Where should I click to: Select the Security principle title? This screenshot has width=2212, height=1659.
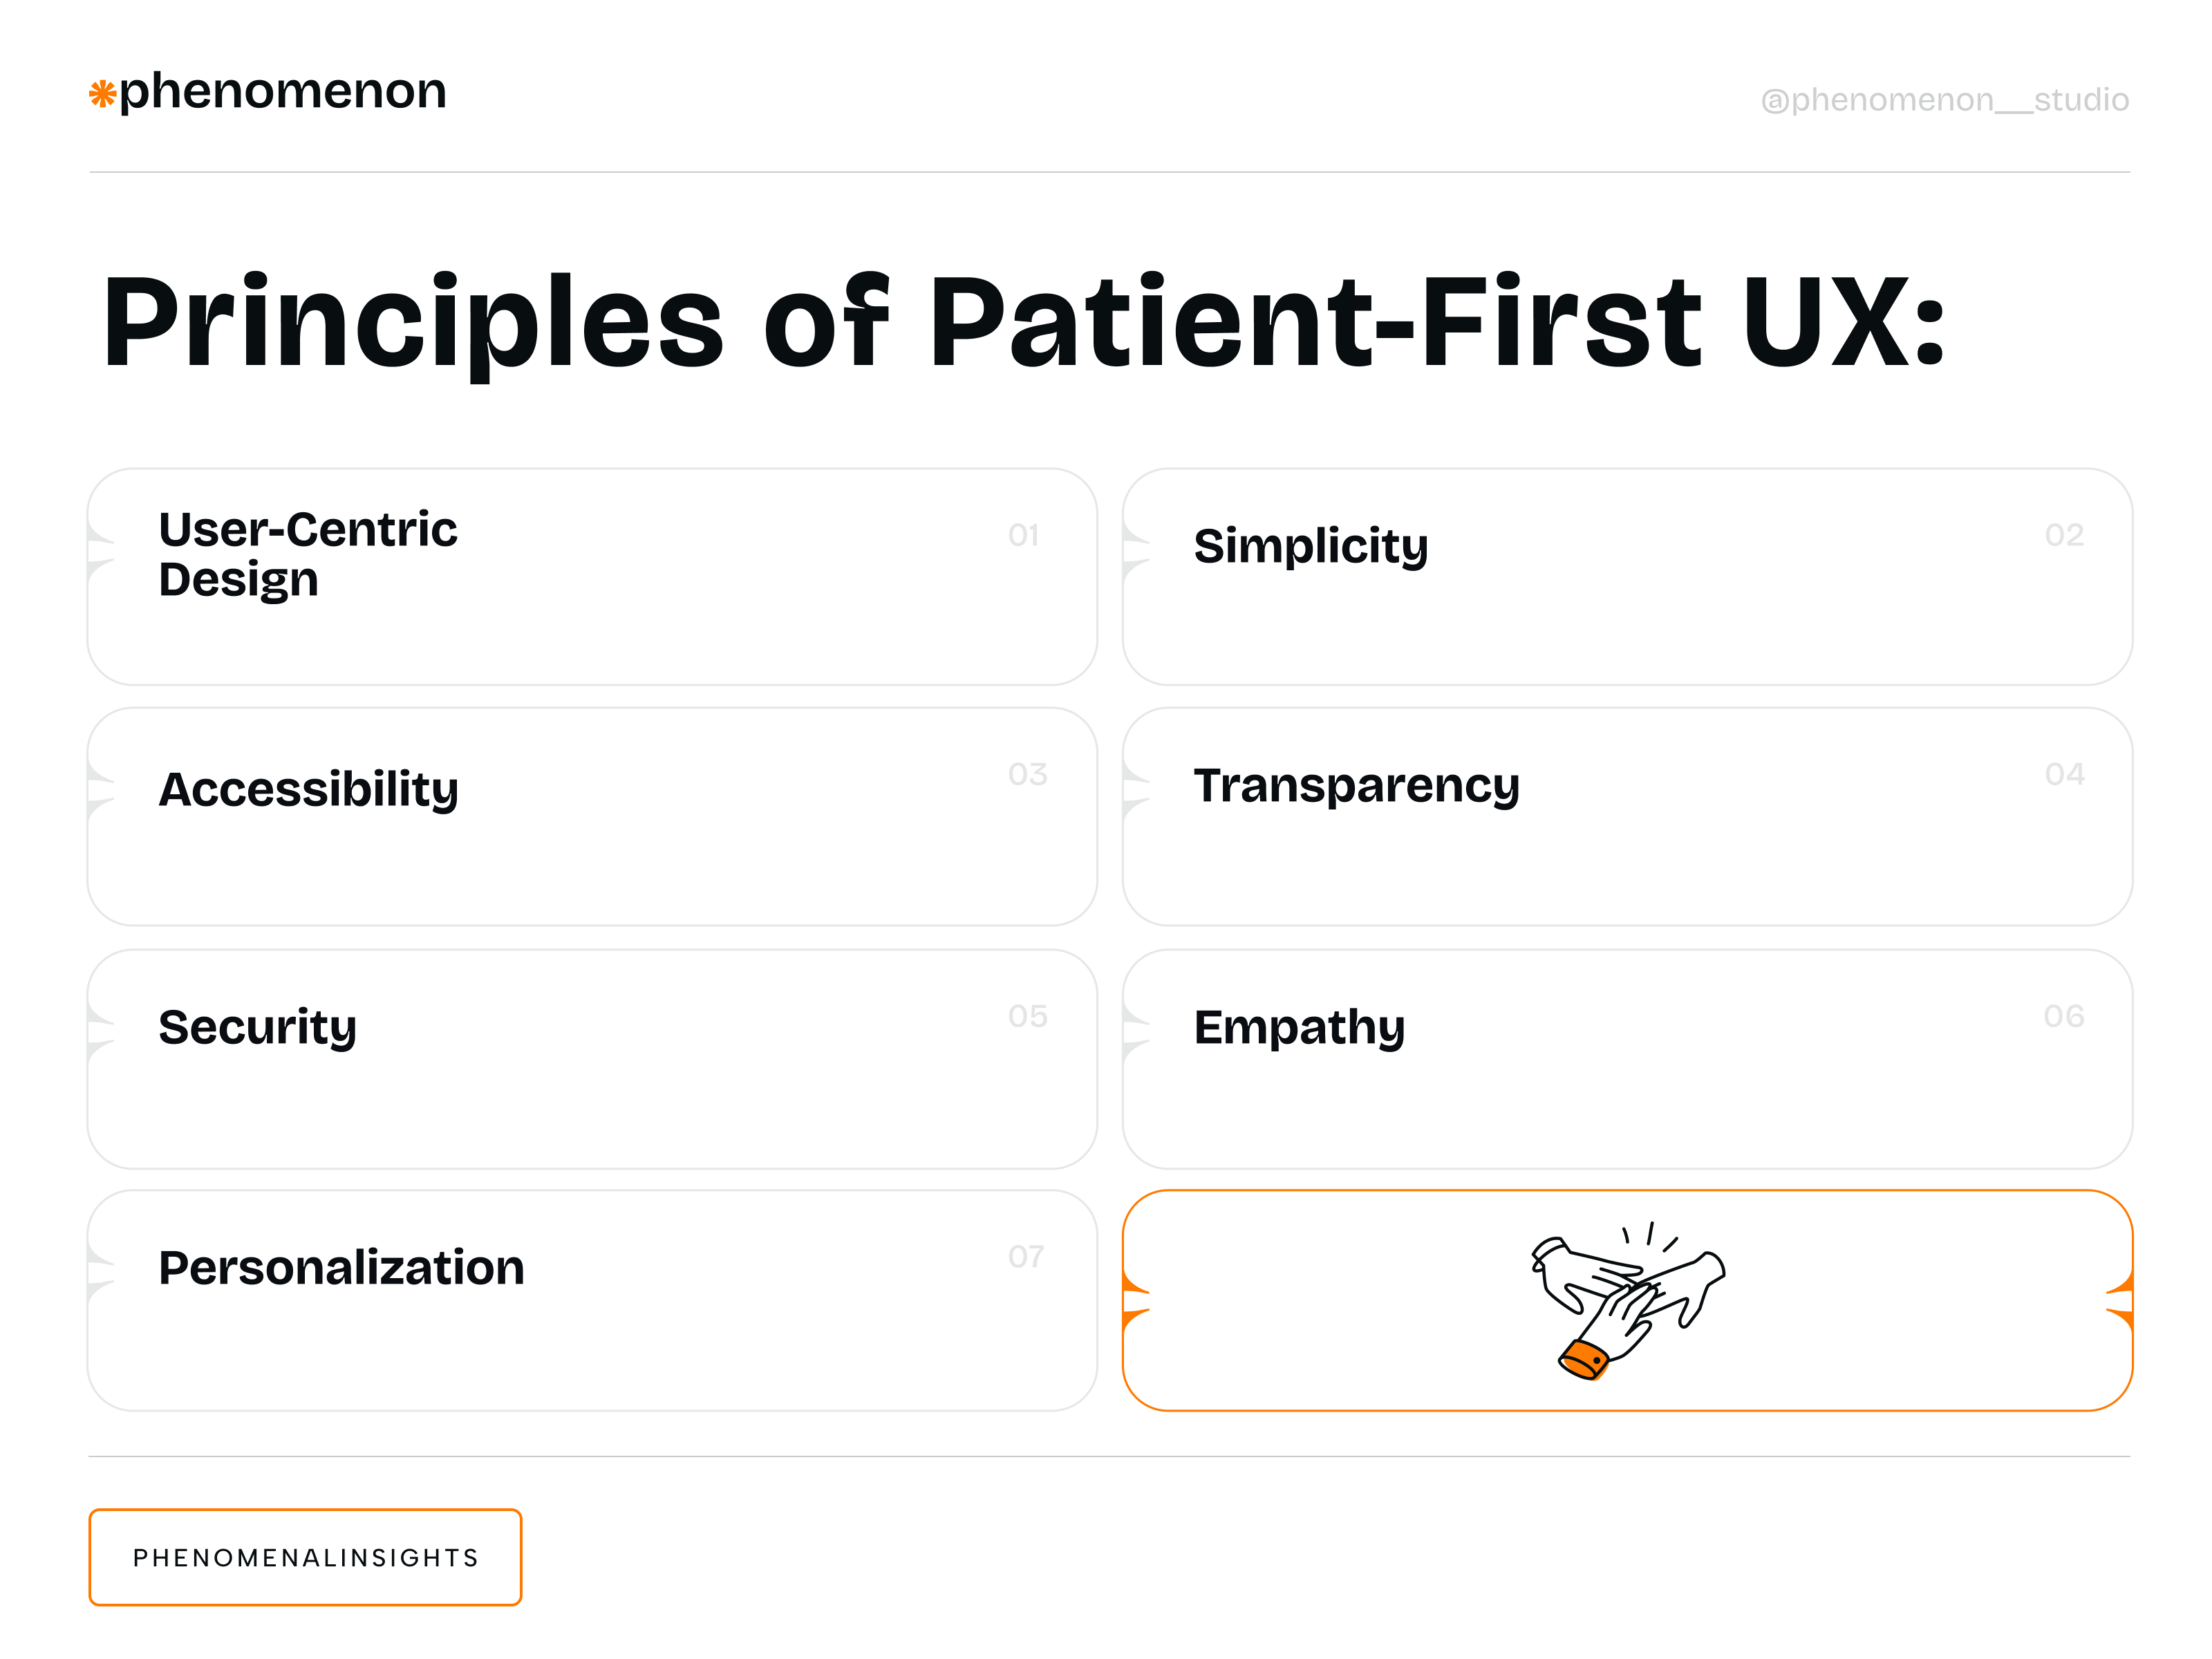[x=257, y=1027]
